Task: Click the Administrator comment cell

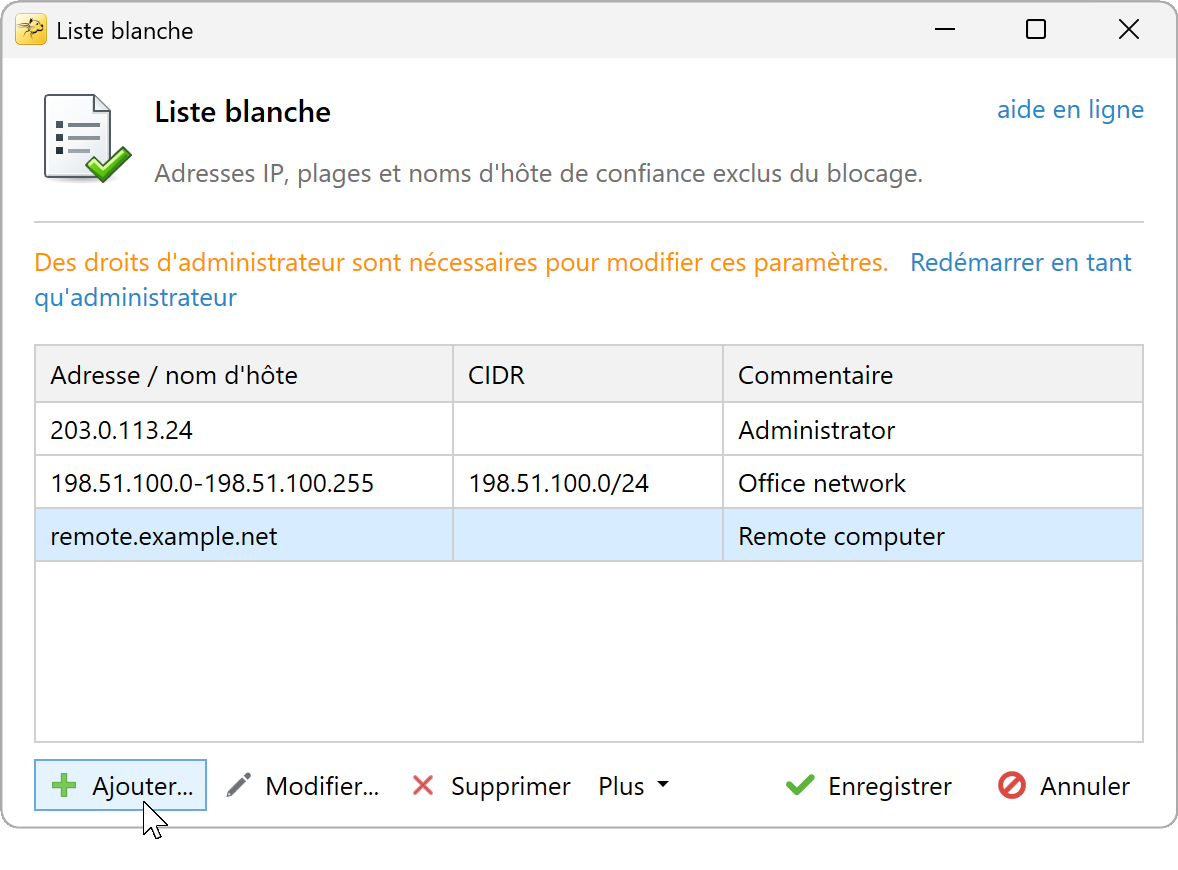Action: [x=932, y=430]
